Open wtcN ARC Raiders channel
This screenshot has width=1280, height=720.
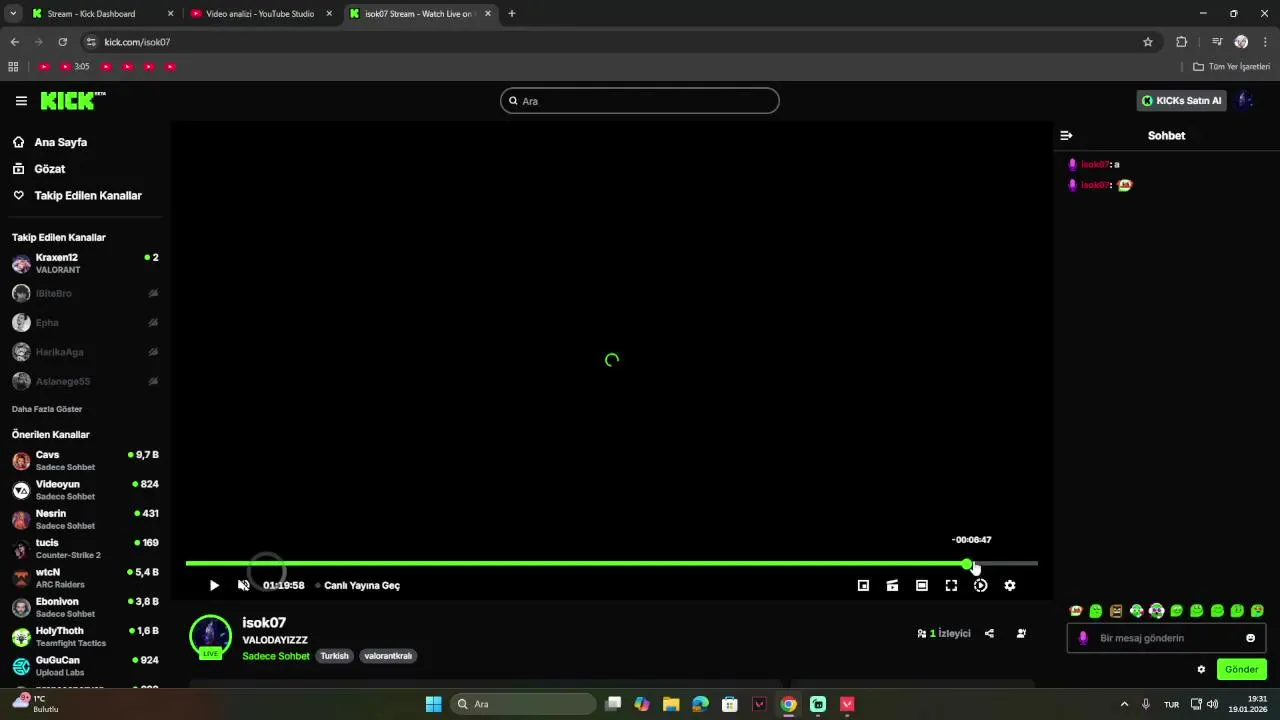85,578
